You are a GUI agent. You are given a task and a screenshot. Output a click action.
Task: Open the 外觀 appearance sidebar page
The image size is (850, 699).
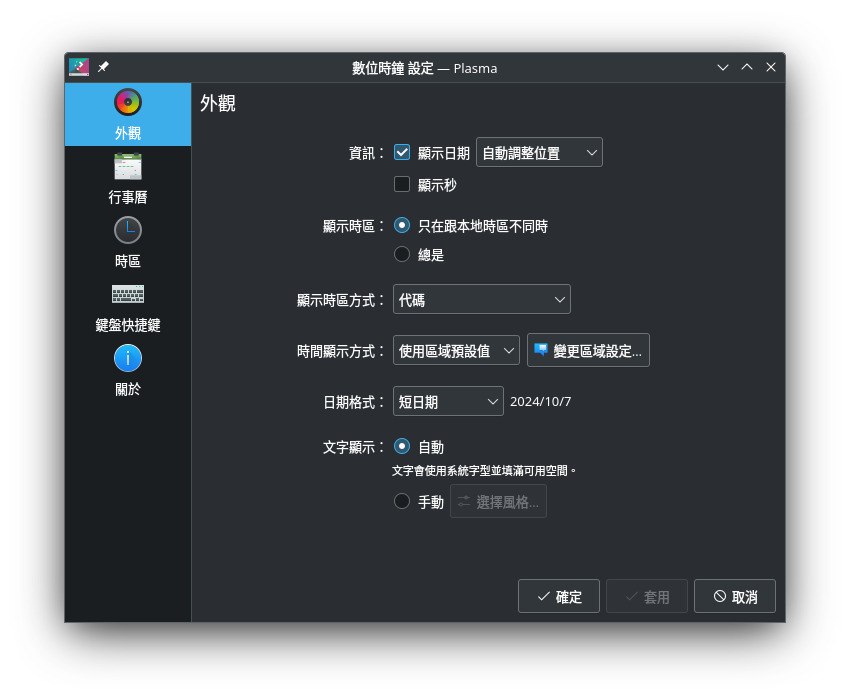[127, 114]
